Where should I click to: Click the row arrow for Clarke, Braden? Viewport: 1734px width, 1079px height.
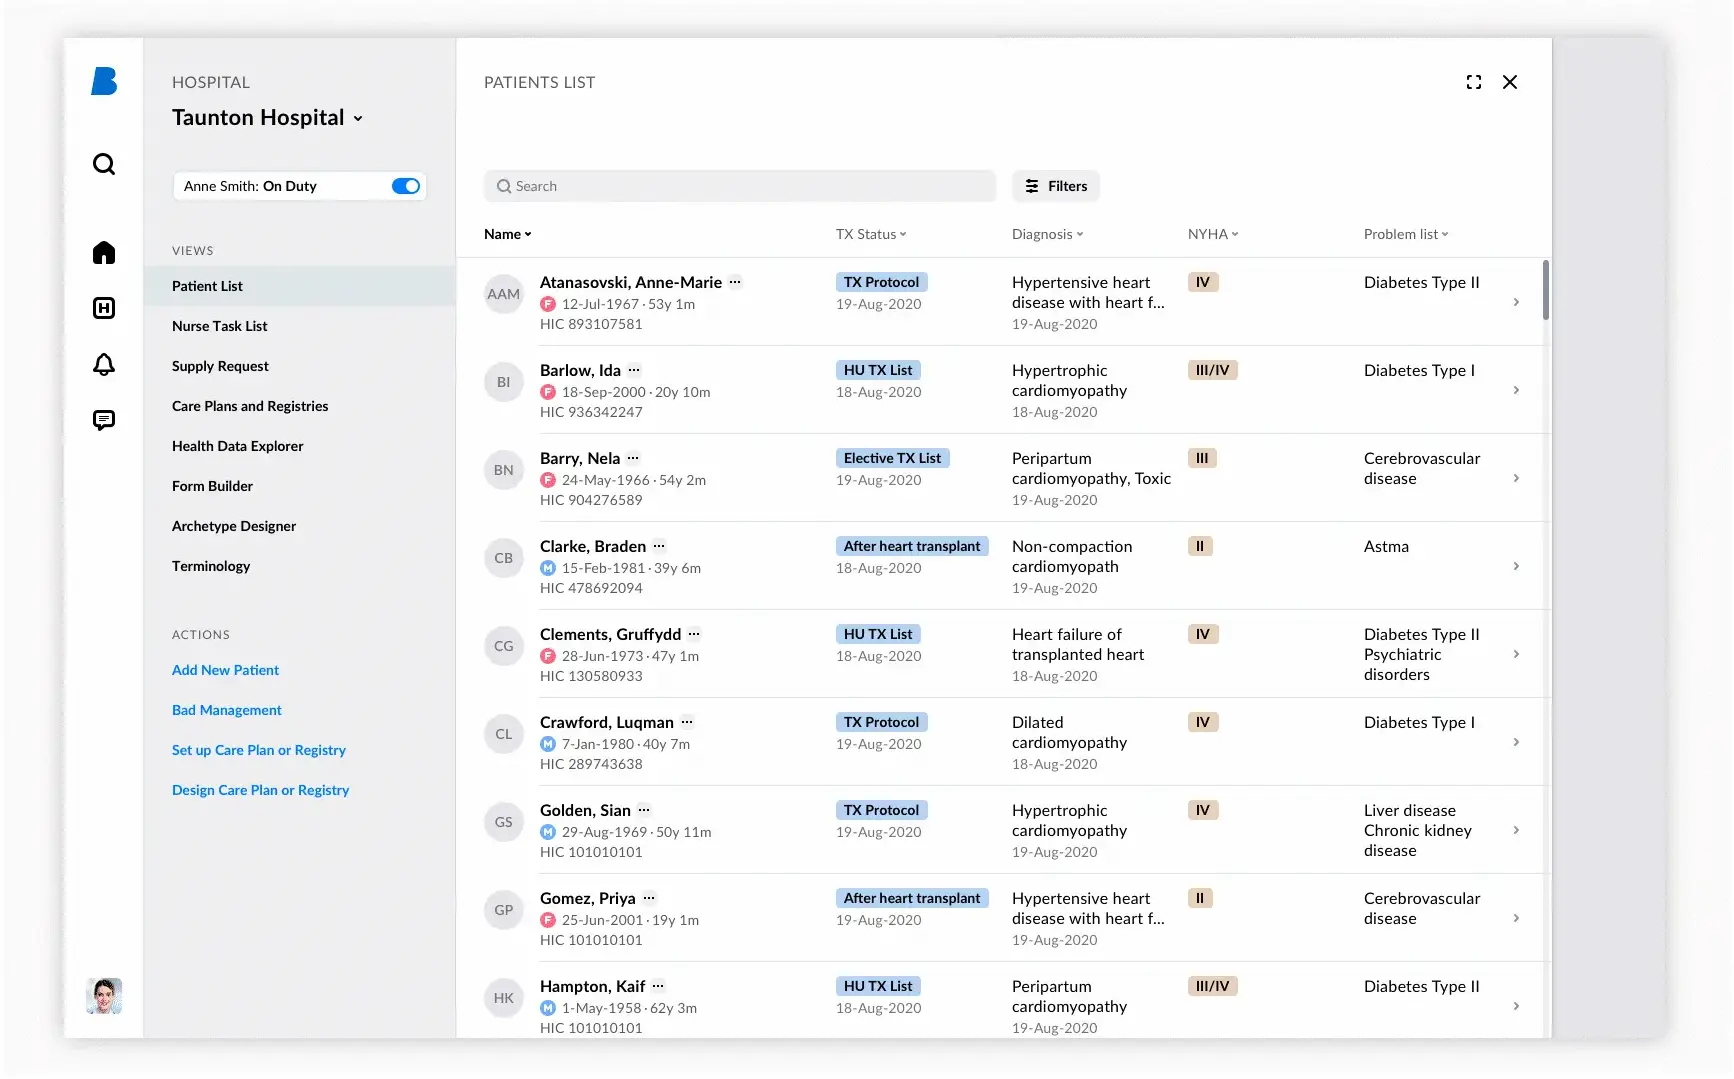[x=1516, y=566]
